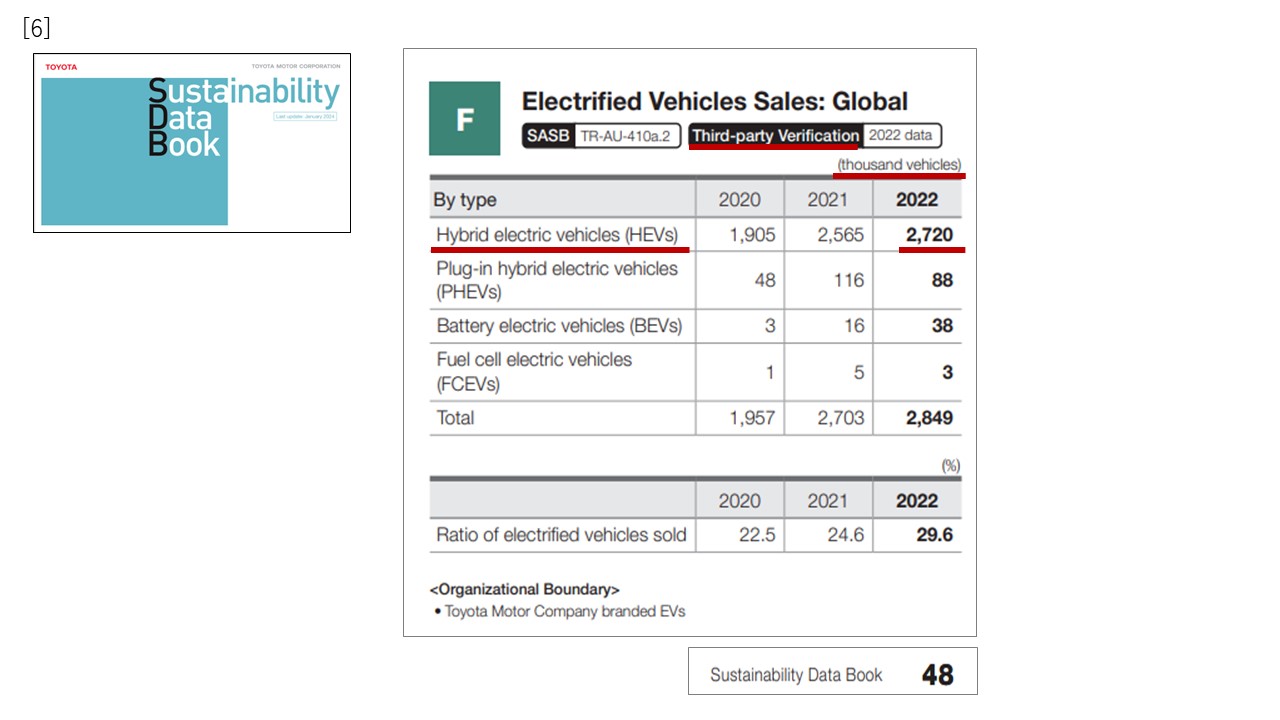
Task: Select the TR-AU-410a.2 code label
Action: tap(627, 136)
